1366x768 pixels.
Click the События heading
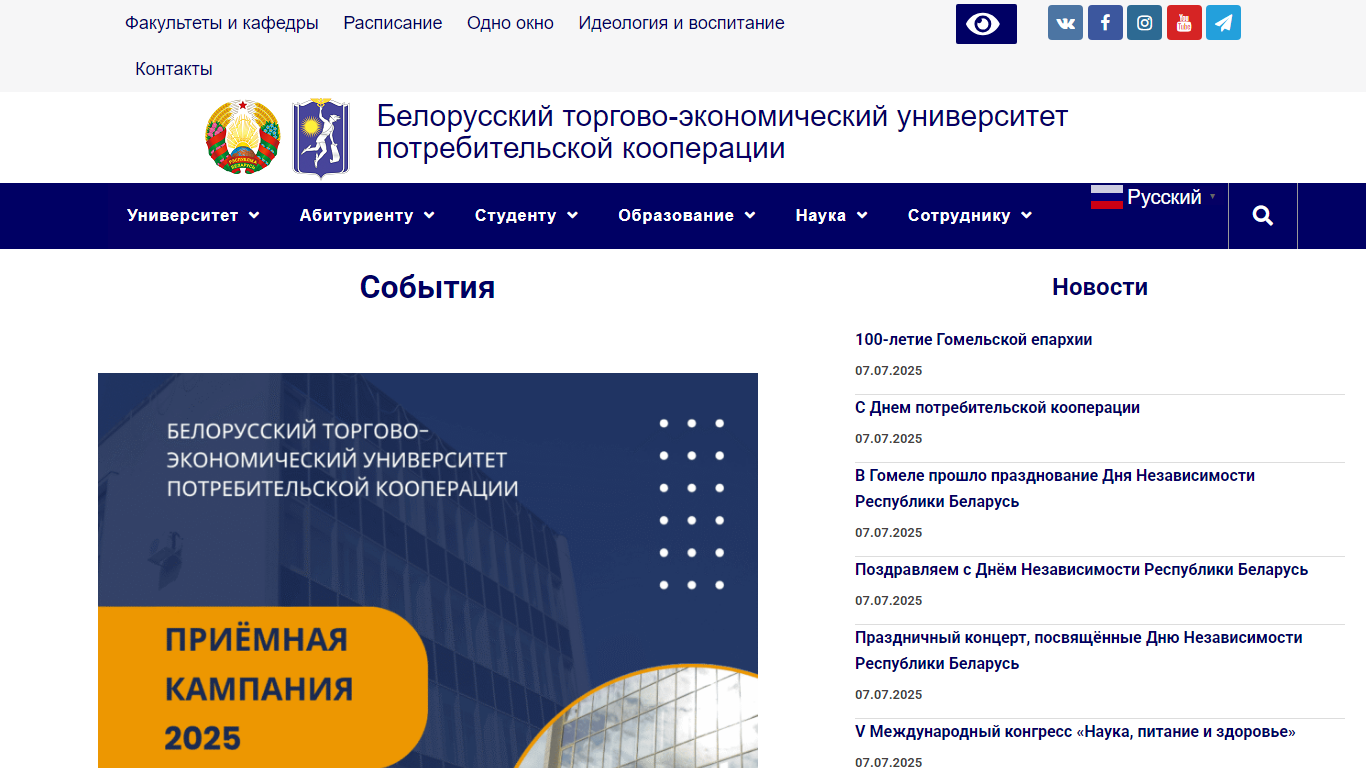click(x=428, y=288)
